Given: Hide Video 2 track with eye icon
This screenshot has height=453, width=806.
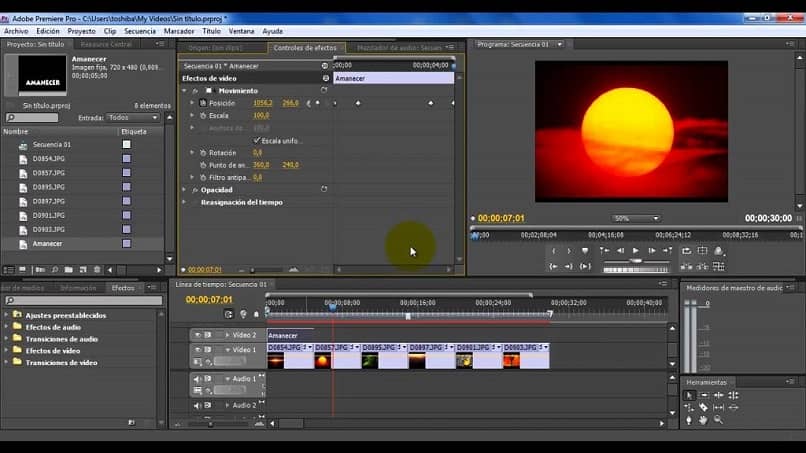Looking at the screenshot, I should 197,335.
